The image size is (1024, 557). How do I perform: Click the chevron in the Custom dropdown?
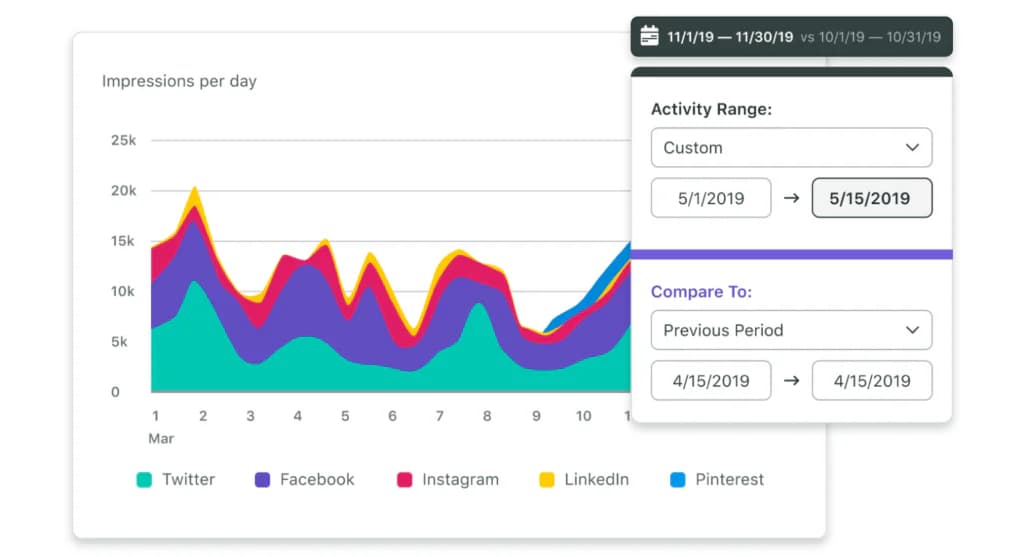pos(912,148)
